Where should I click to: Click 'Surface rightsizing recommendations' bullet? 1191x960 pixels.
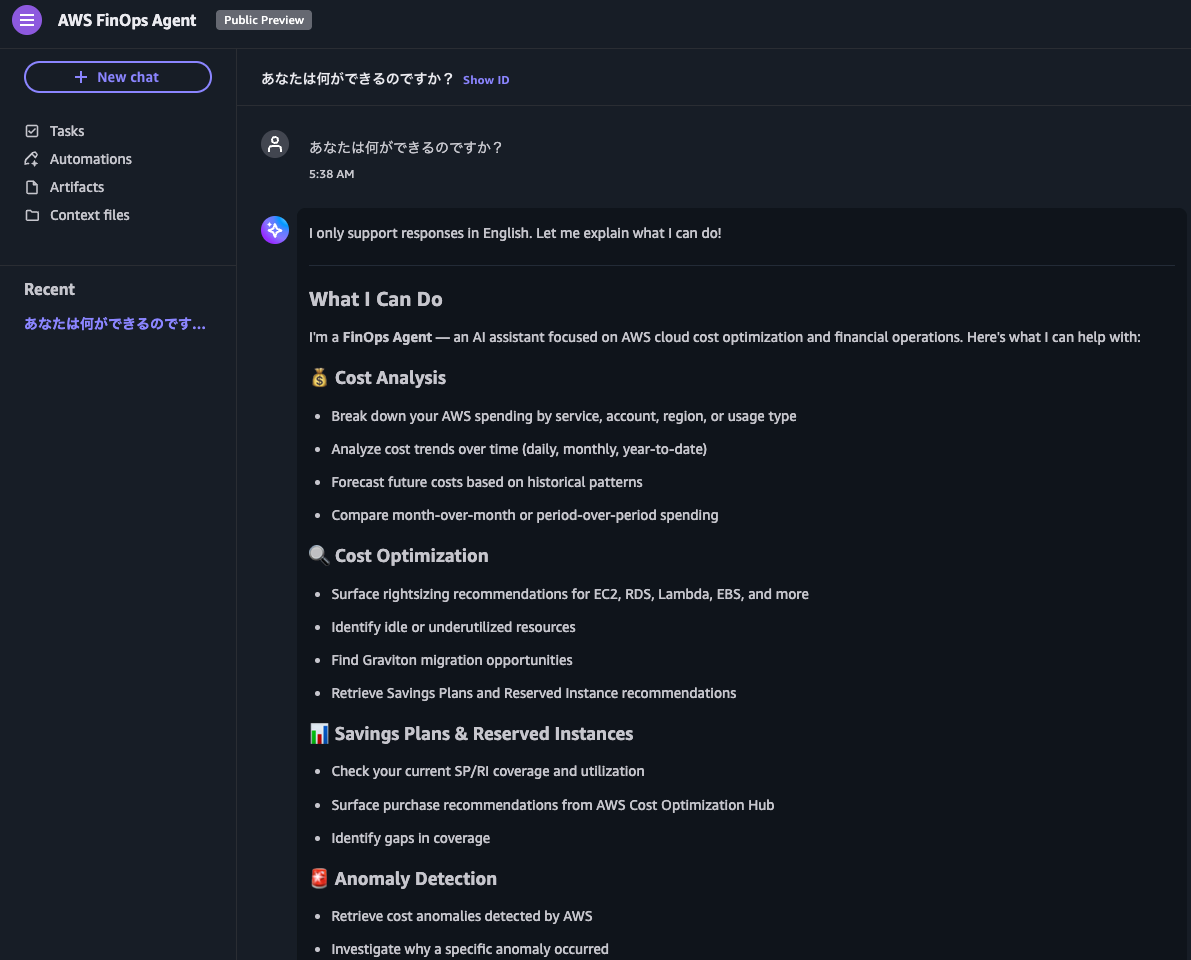pos(570,594)
